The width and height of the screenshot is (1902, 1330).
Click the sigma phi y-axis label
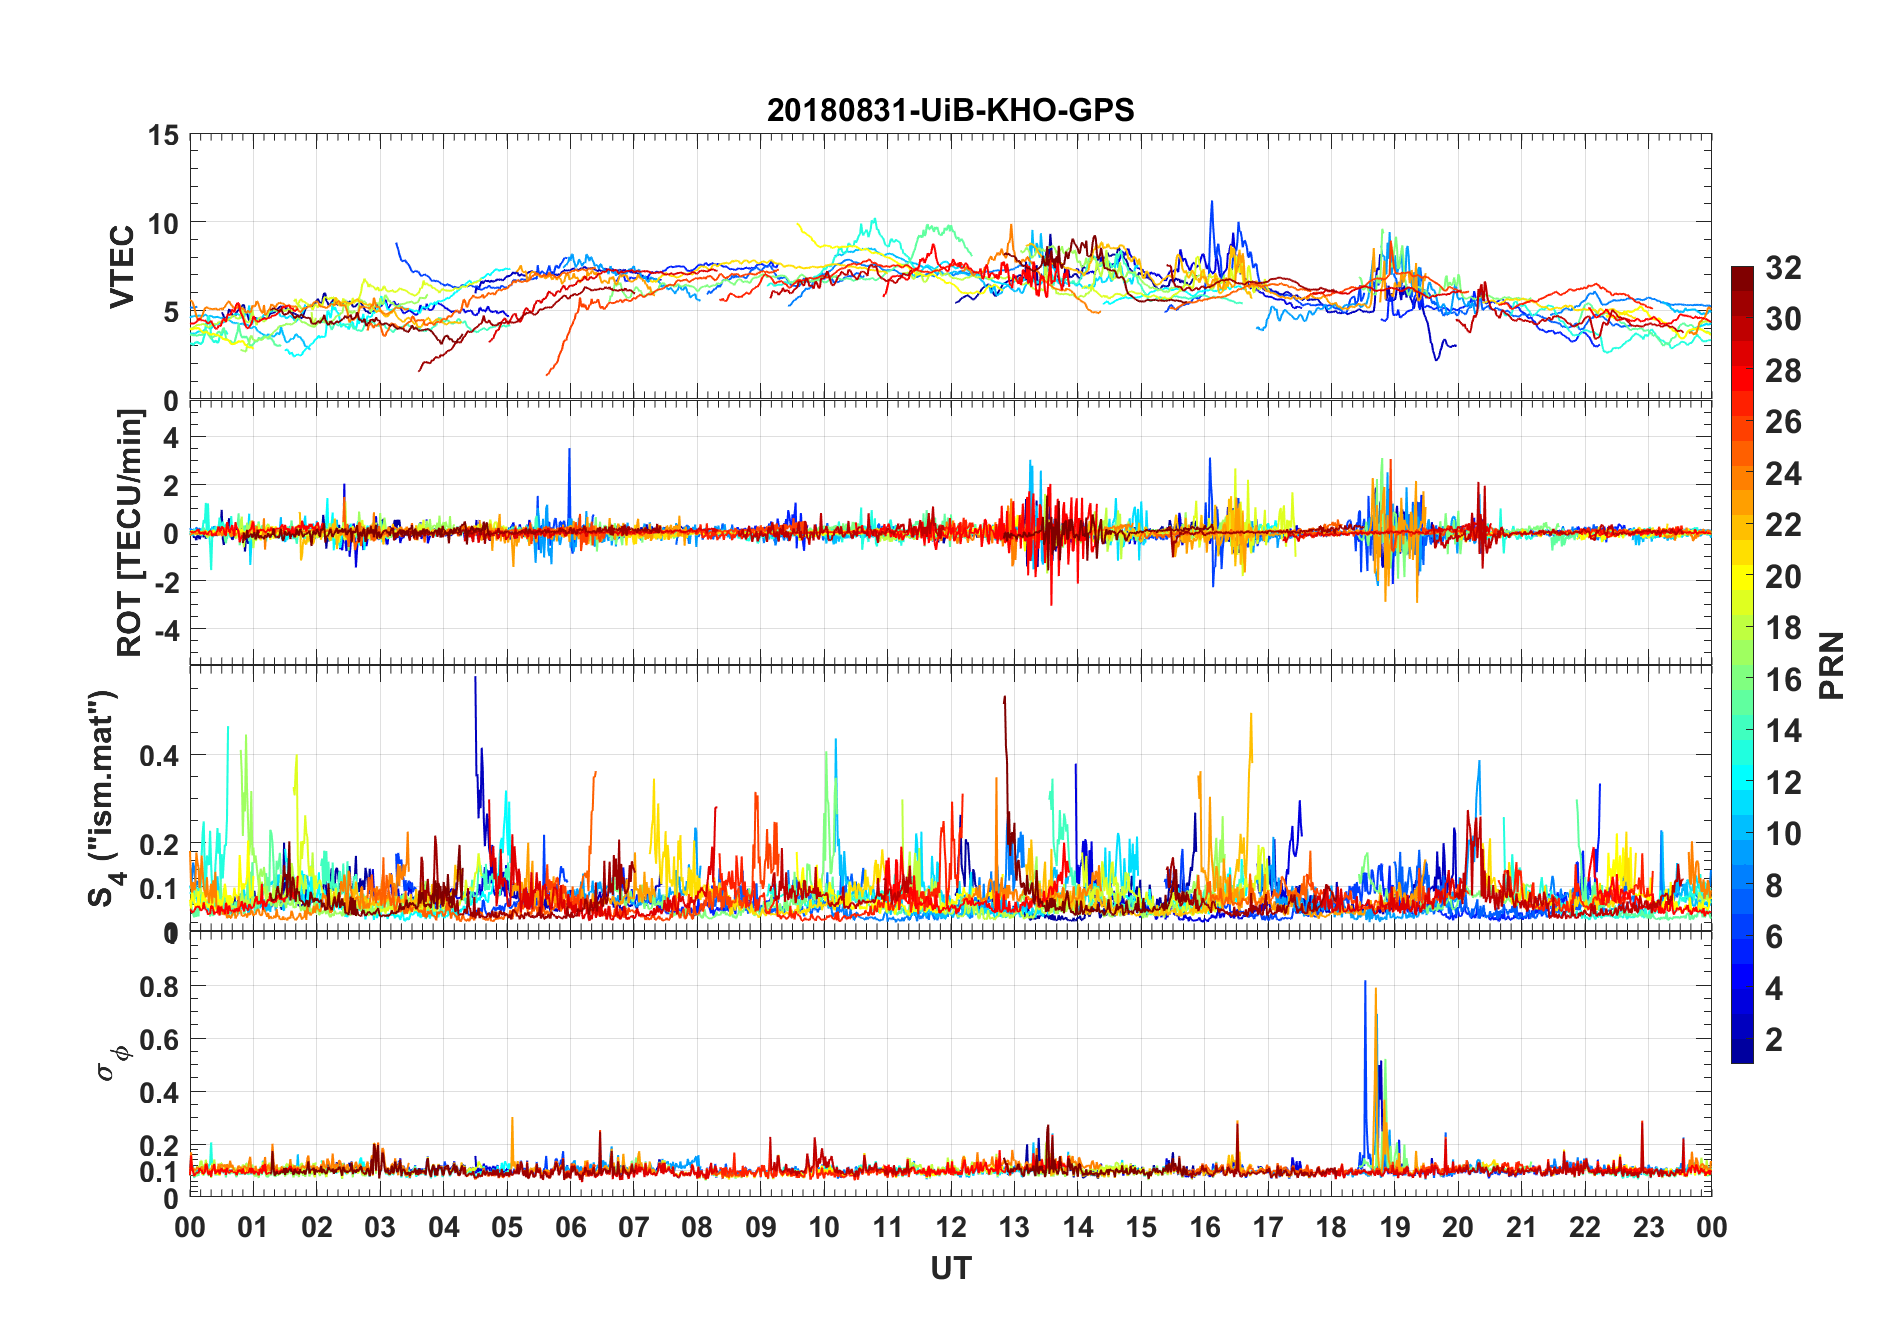coord(112,1062)
